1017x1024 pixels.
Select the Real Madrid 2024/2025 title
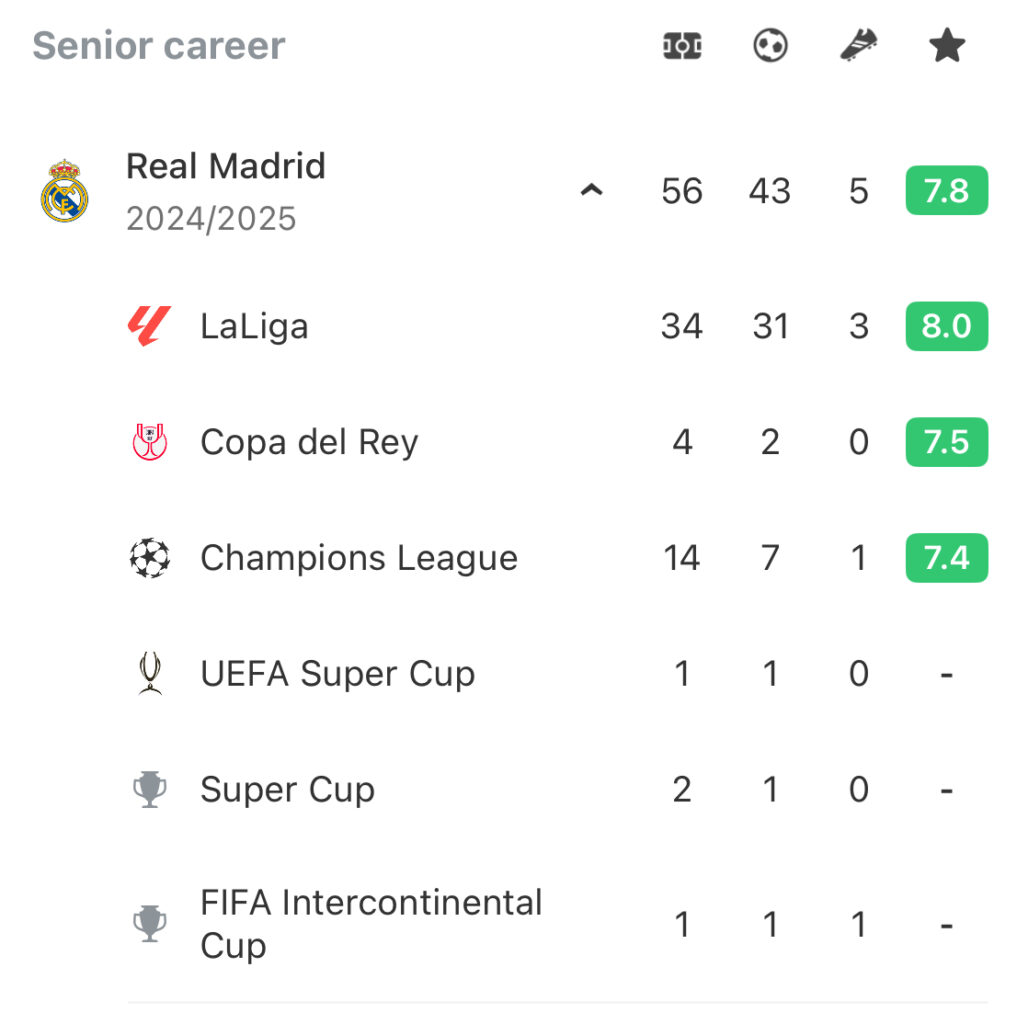pos(225,191)
